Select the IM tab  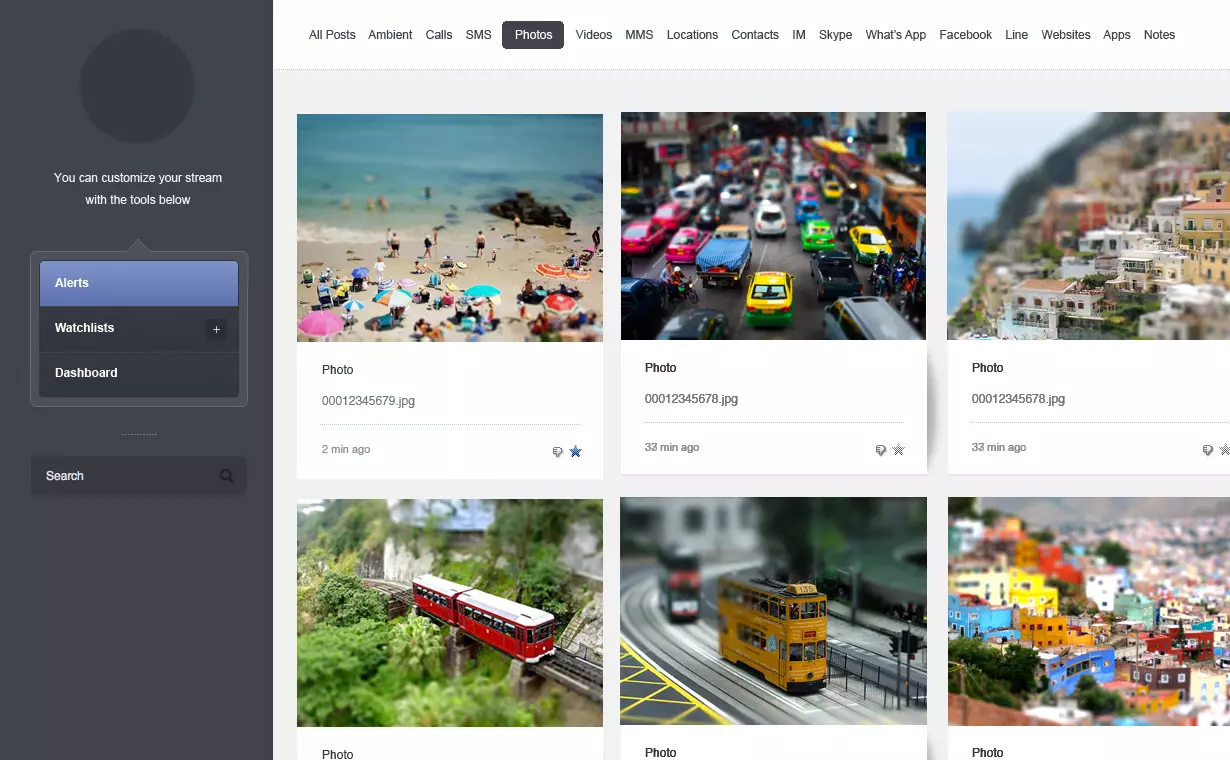click(799, 35)
